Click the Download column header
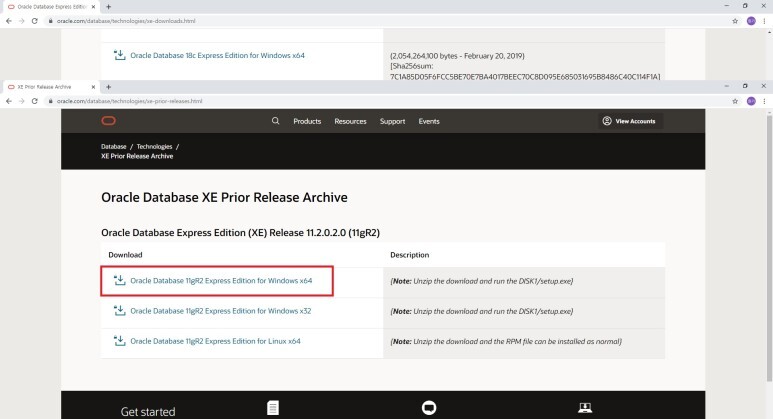 (125, 255)
